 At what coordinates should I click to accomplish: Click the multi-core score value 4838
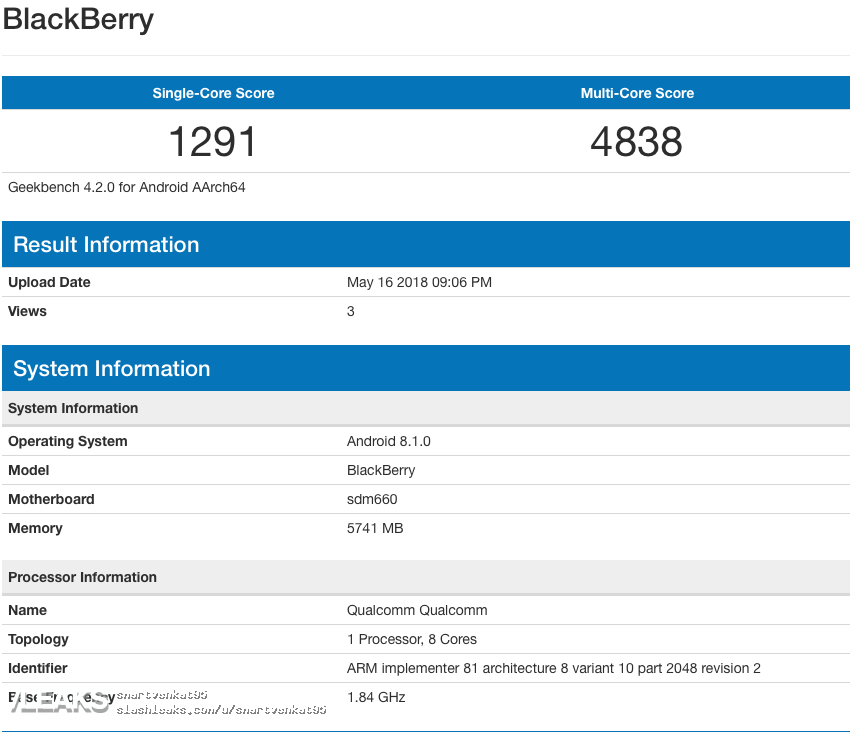tap(637, 142)
